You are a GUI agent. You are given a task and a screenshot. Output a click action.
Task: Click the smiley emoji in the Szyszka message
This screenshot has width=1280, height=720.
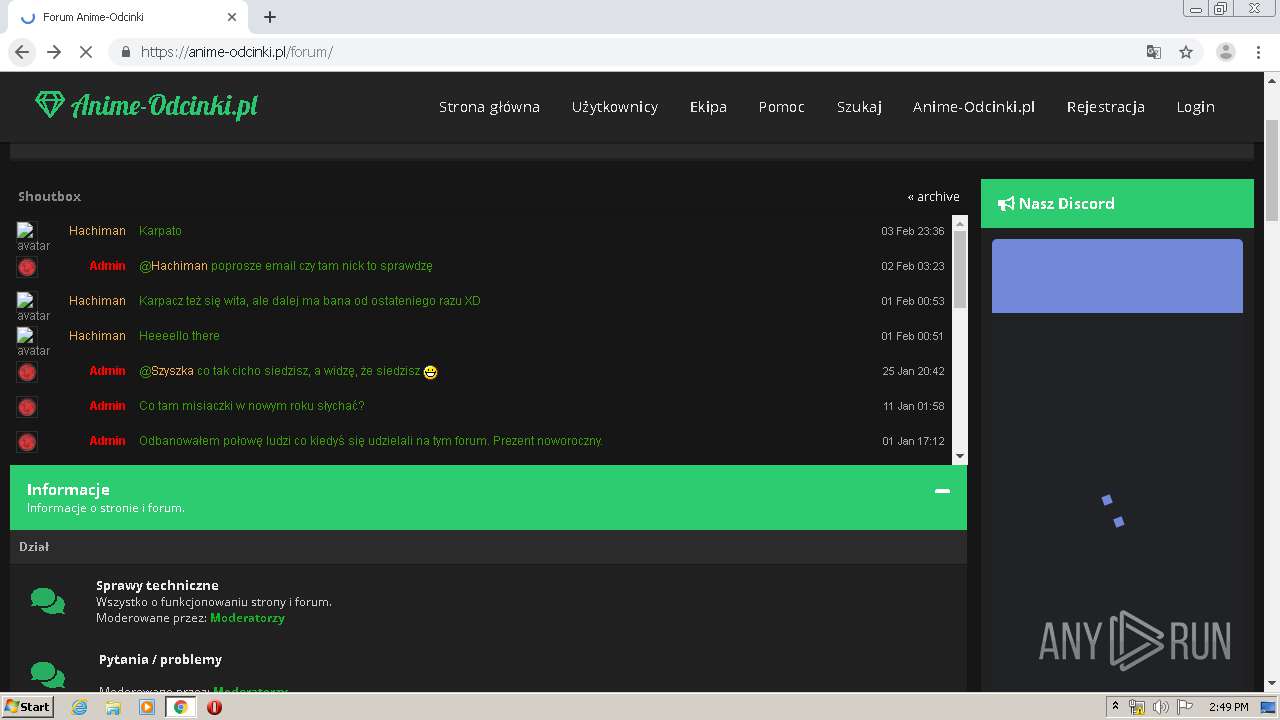point(431,372)
